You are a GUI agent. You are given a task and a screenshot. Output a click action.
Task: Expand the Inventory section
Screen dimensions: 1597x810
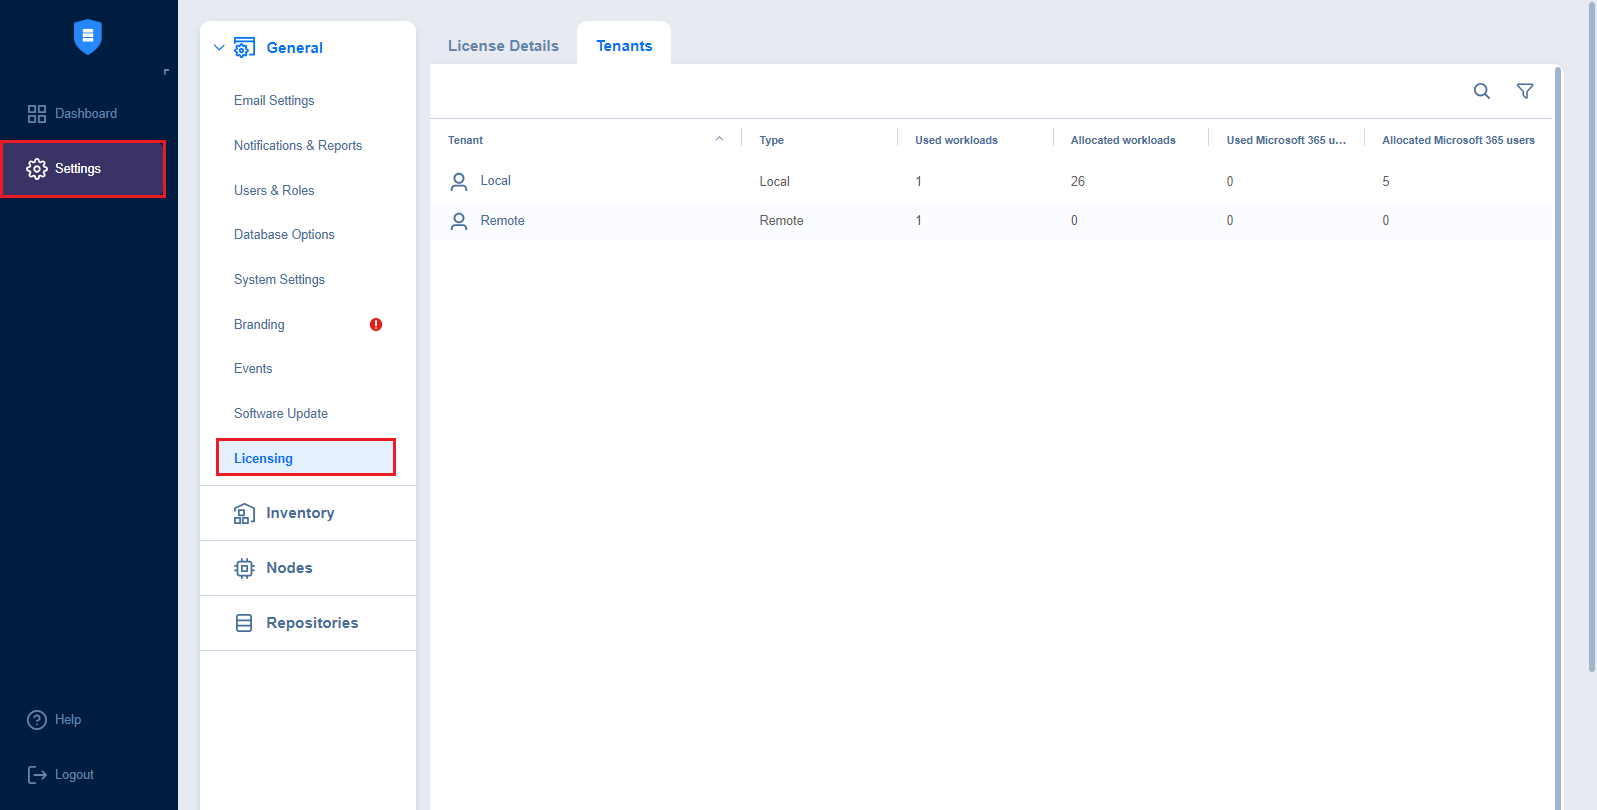click(x=299, y=513)
